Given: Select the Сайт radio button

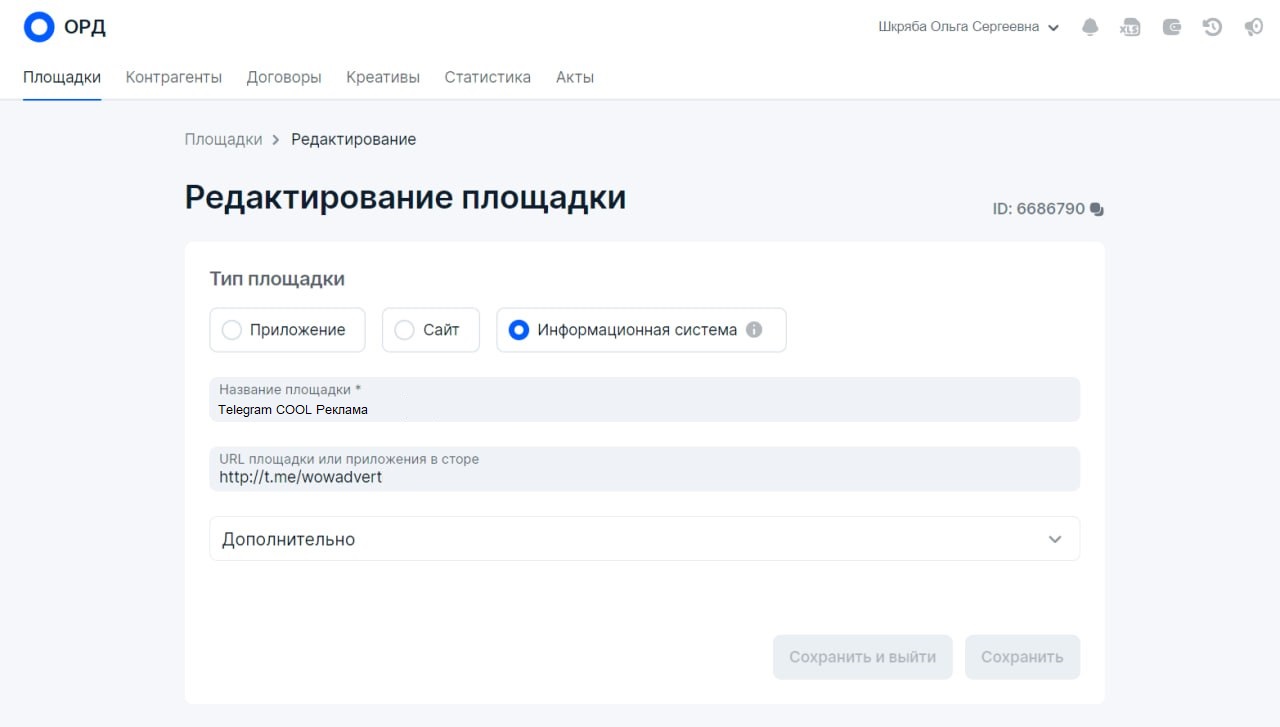Looking at the screenshot, I should [404, 330].
